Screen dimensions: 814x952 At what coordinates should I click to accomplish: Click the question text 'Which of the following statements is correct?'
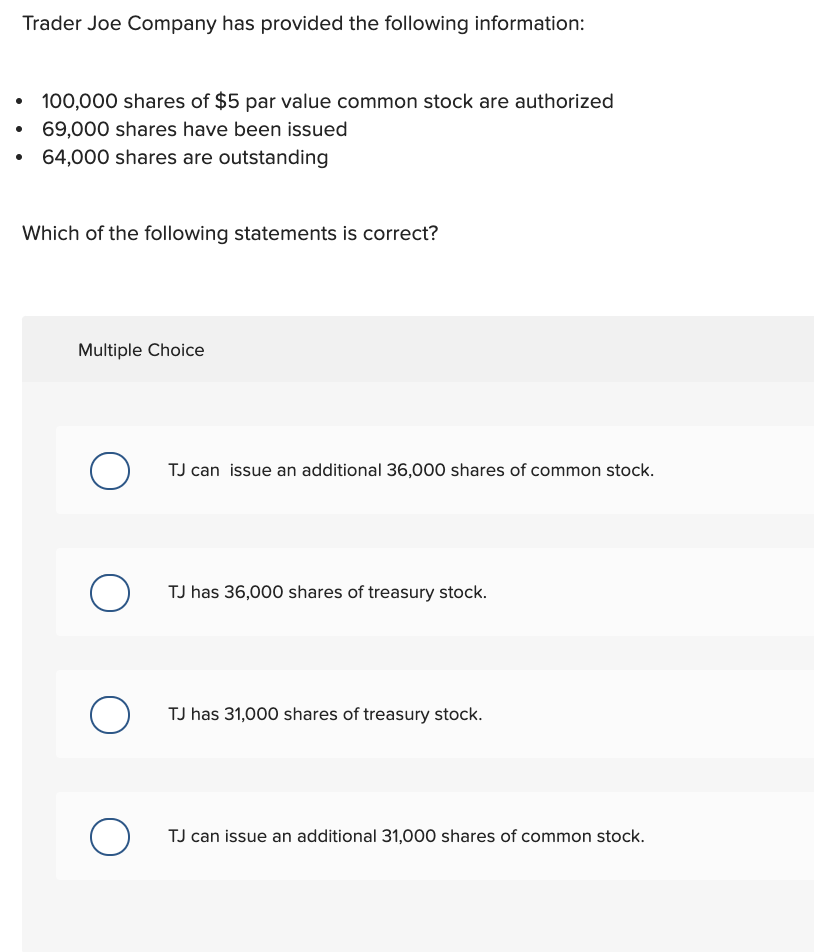click(x=230, y=233)
